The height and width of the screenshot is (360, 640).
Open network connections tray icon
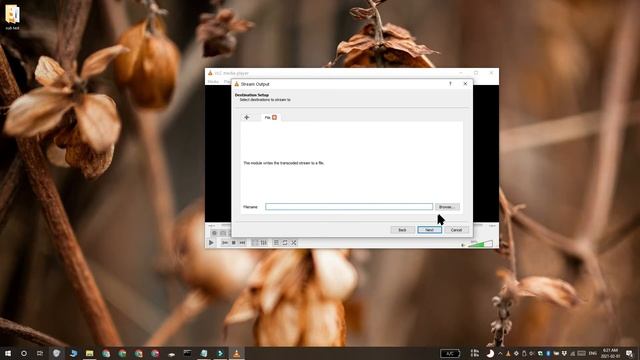point(572,353)
